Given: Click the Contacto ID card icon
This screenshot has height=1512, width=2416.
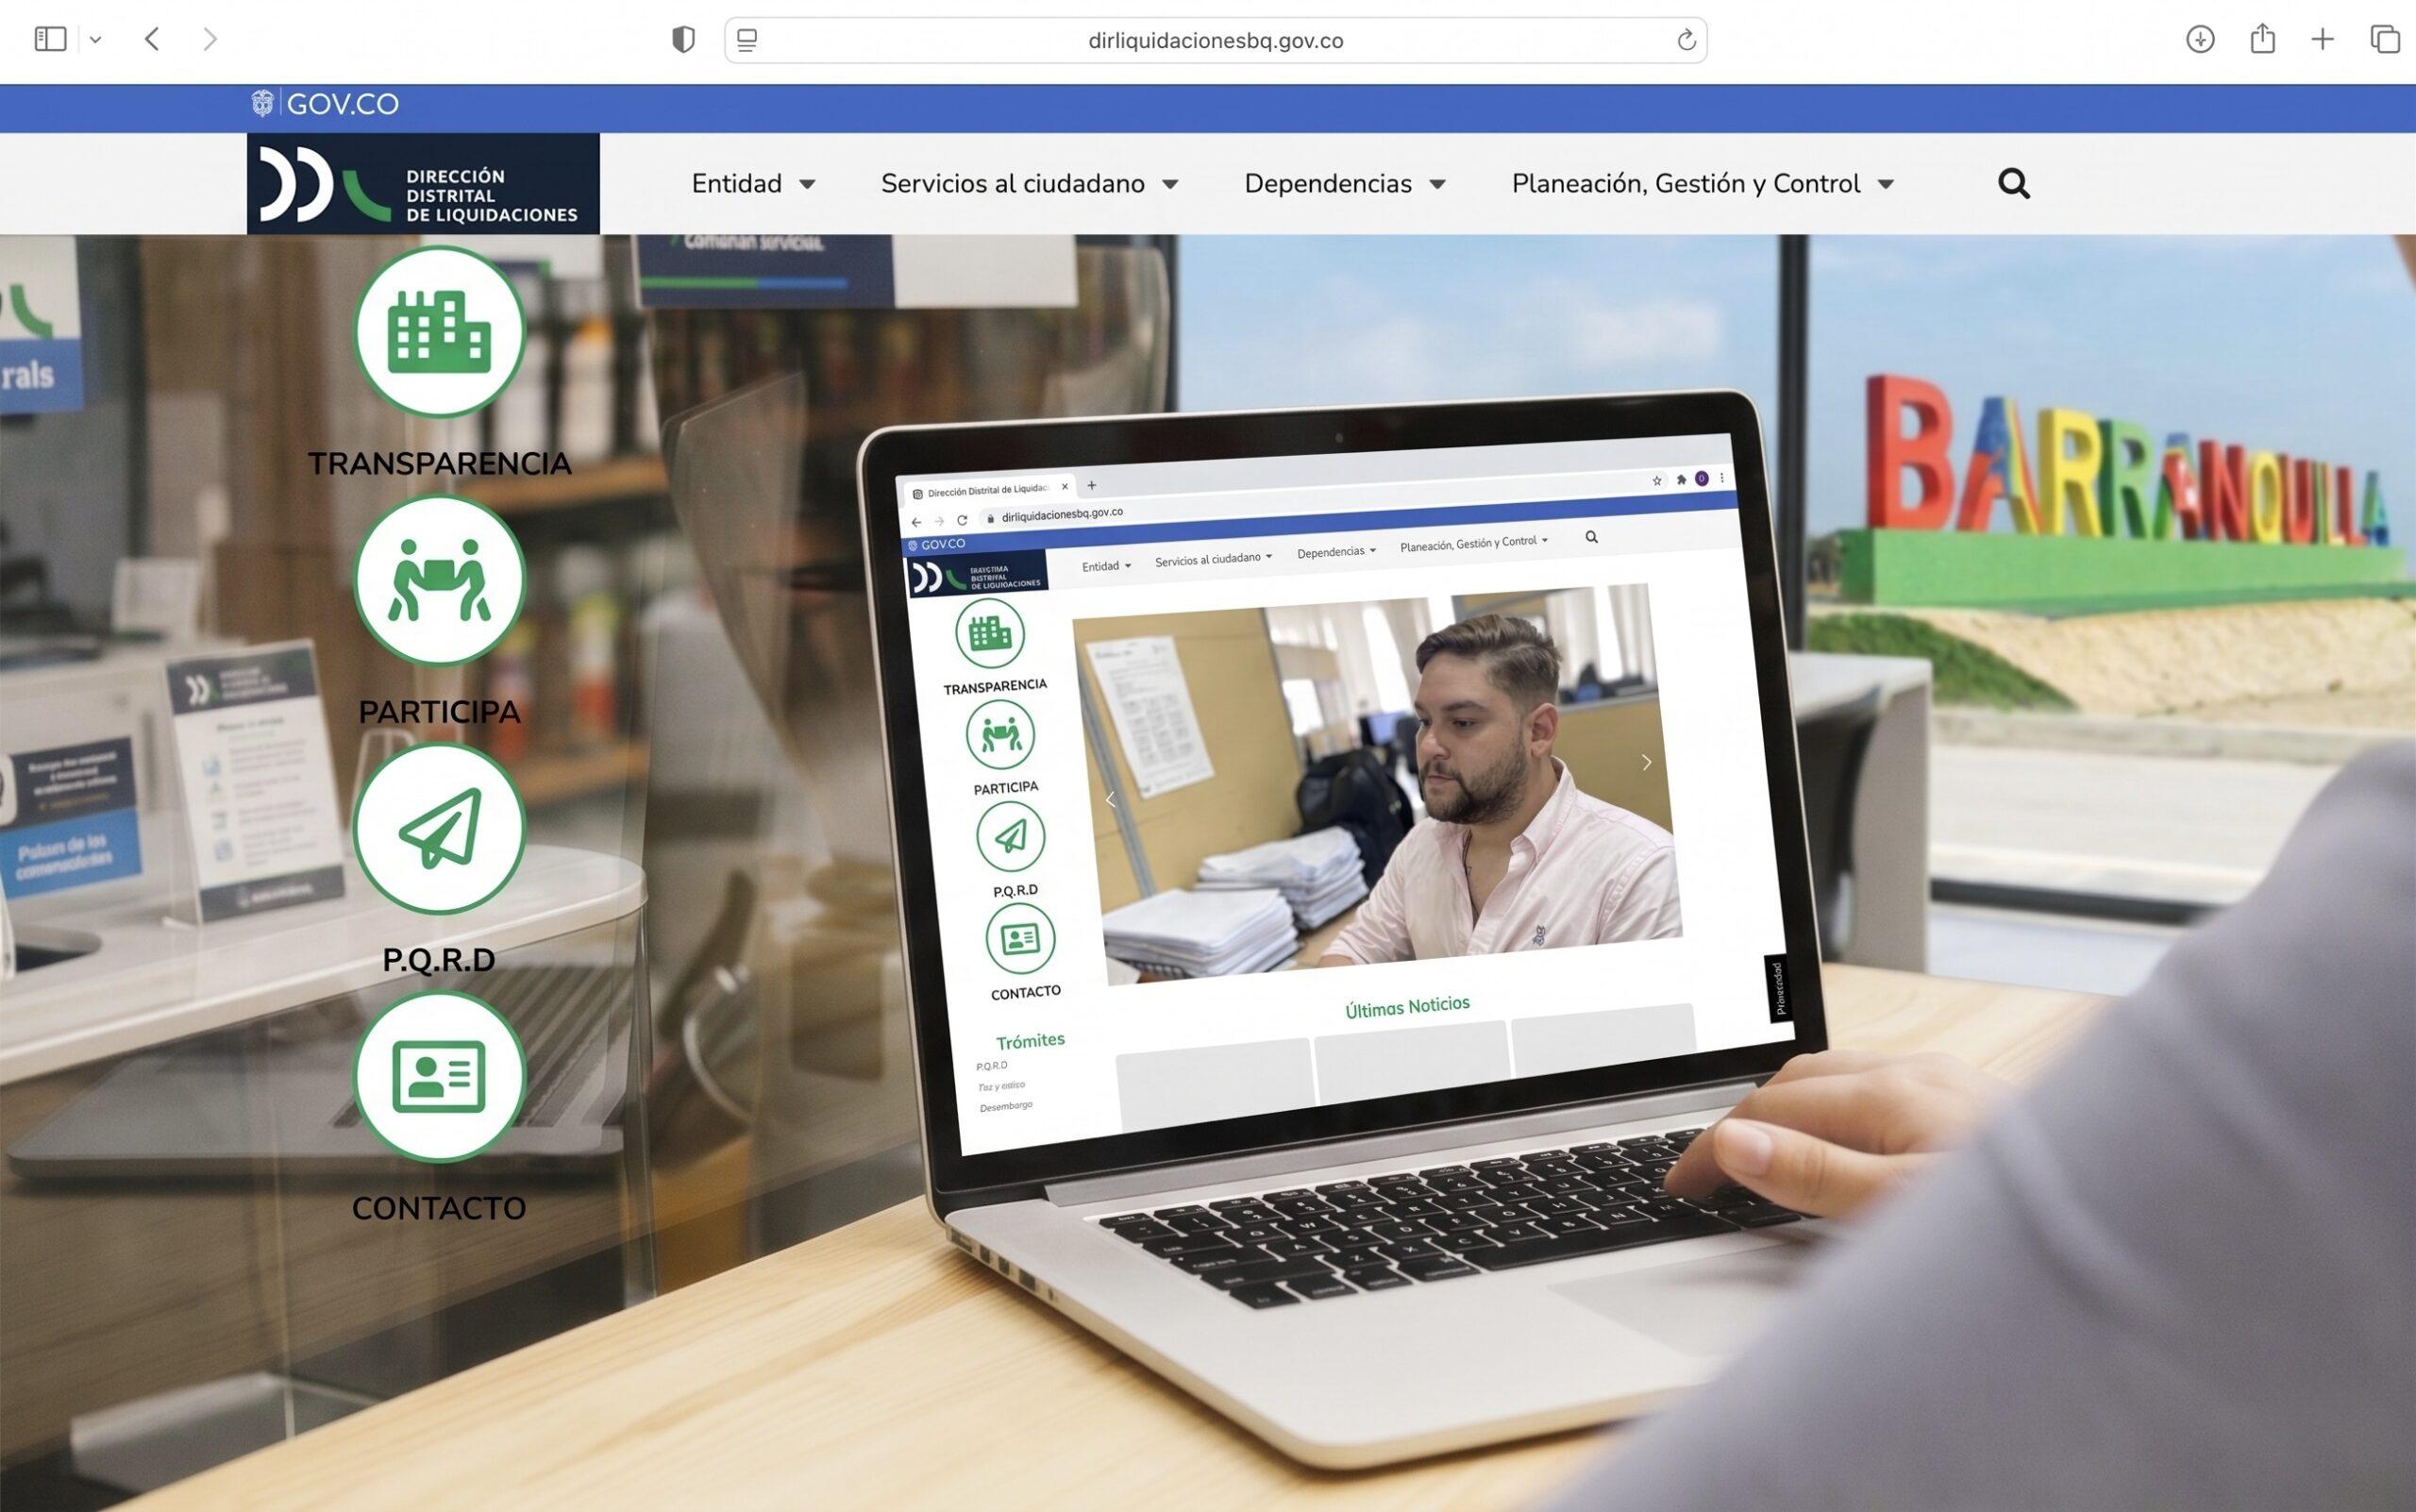Looking at the screenshot, I should (439, 1076).
